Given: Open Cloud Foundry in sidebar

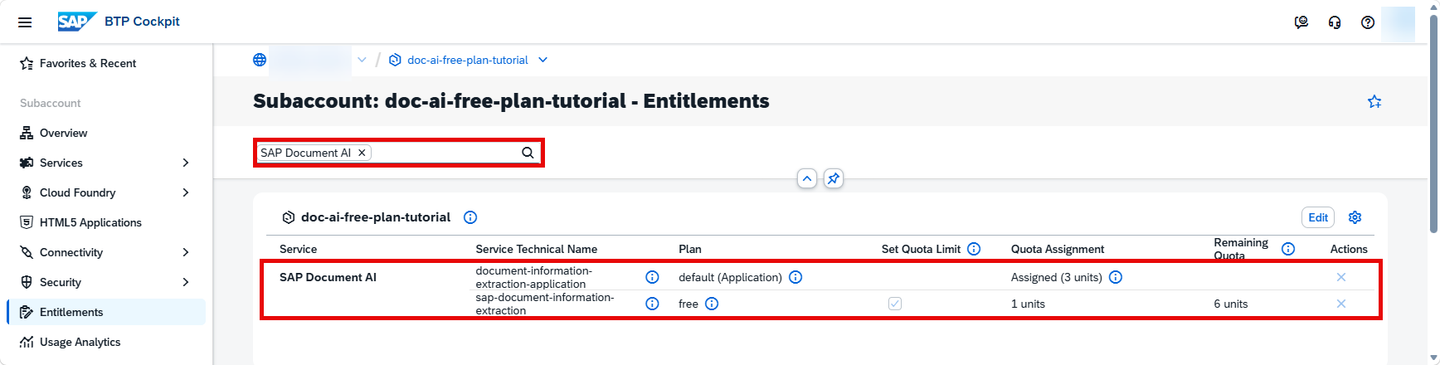Looking at the screenshot, I should 77,193.
